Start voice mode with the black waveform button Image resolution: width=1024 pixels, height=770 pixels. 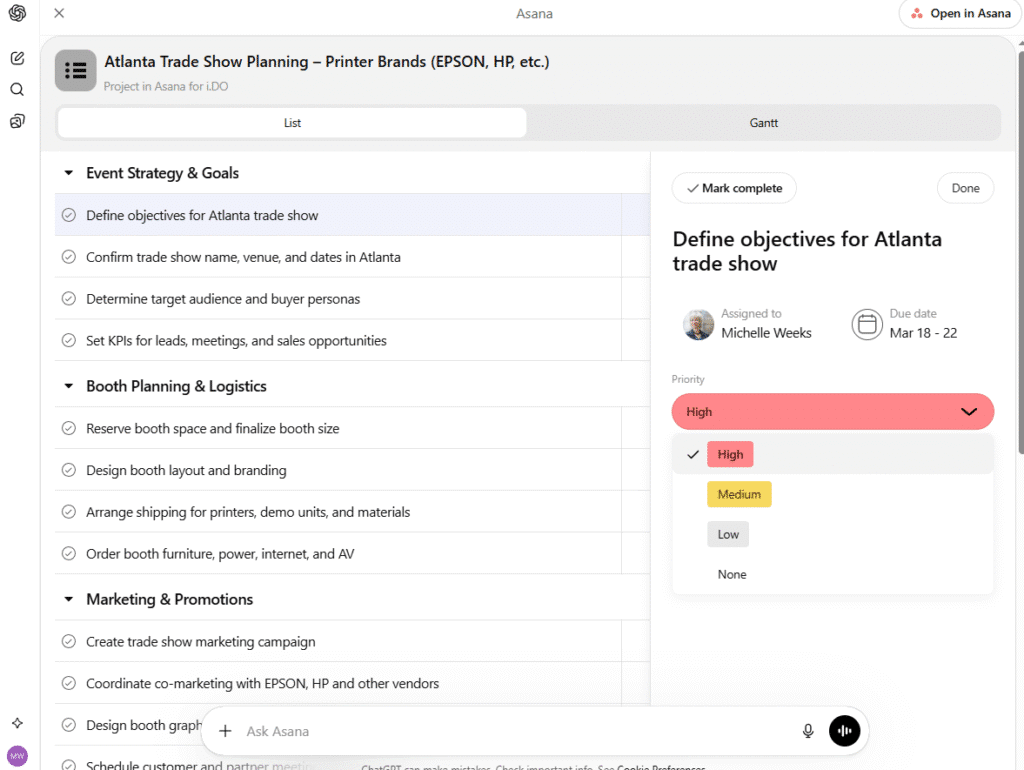pos(845,731)
